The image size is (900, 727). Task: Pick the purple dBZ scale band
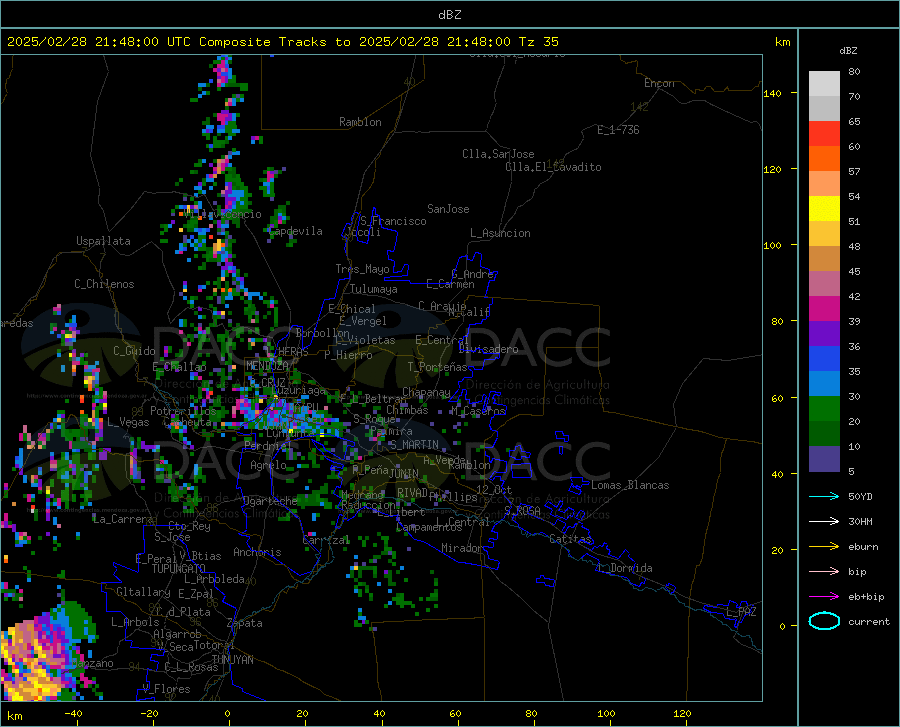[x=824, y=334]
